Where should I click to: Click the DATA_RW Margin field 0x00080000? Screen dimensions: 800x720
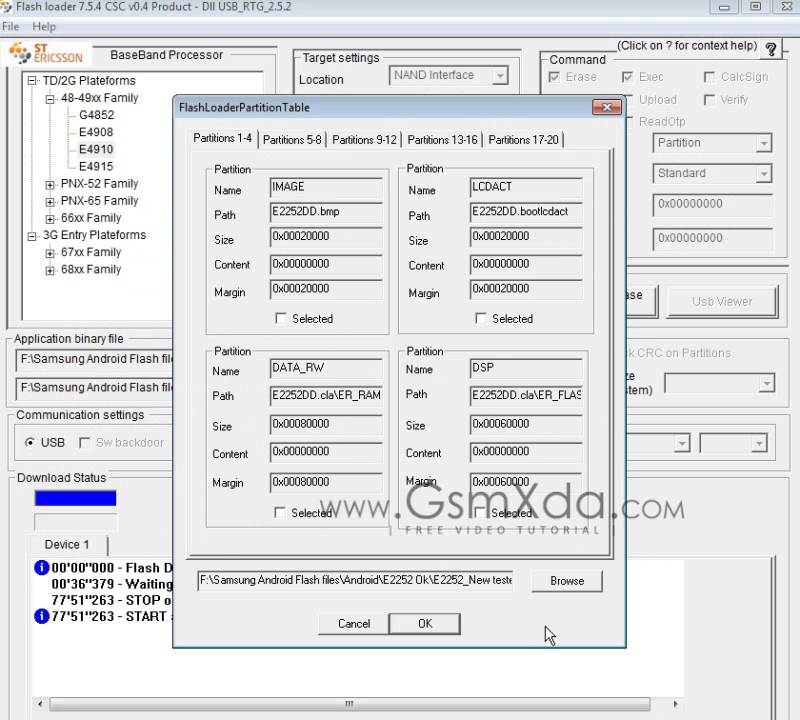[326, 482]
